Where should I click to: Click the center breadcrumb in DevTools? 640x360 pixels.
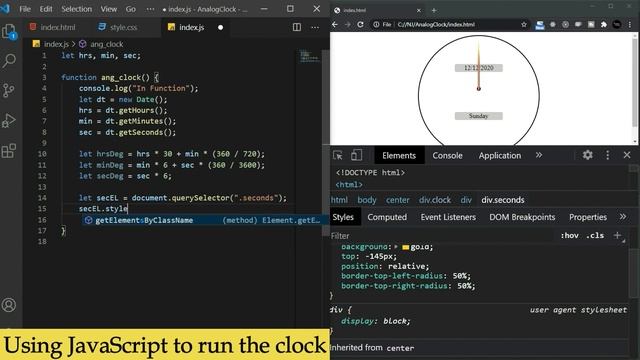pos(398,200)
